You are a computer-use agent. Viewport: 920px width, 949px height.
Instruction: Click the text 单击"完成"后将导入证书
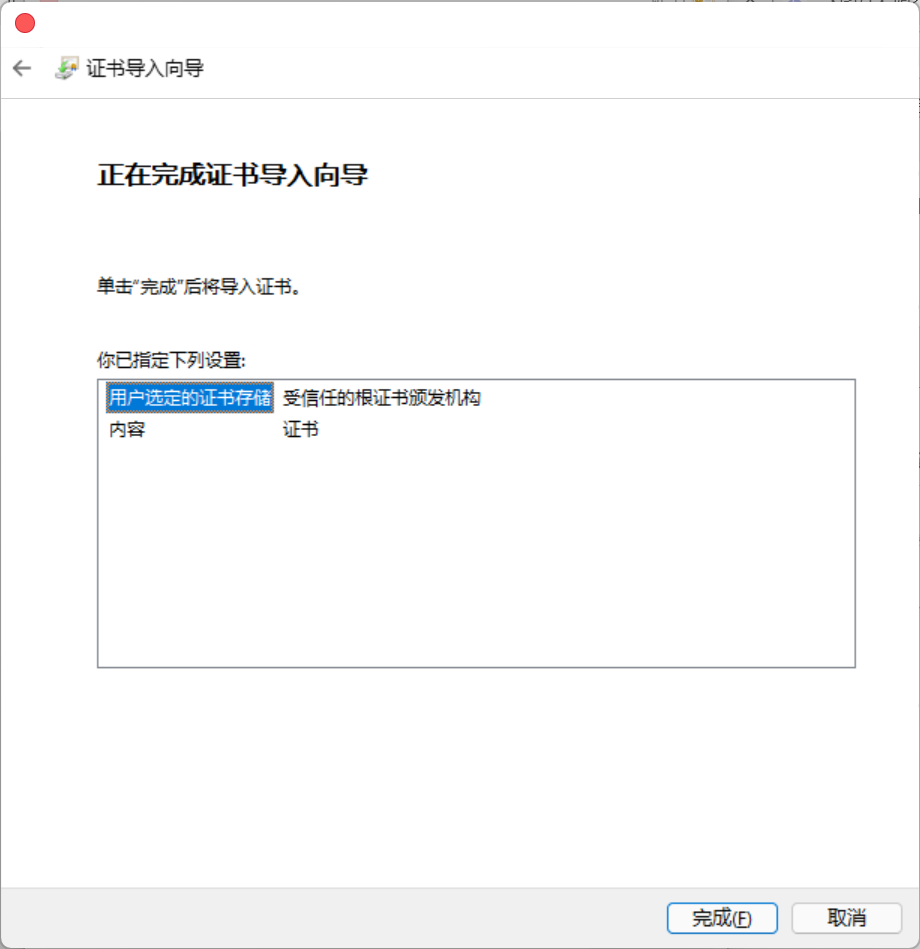pos(199,286)
